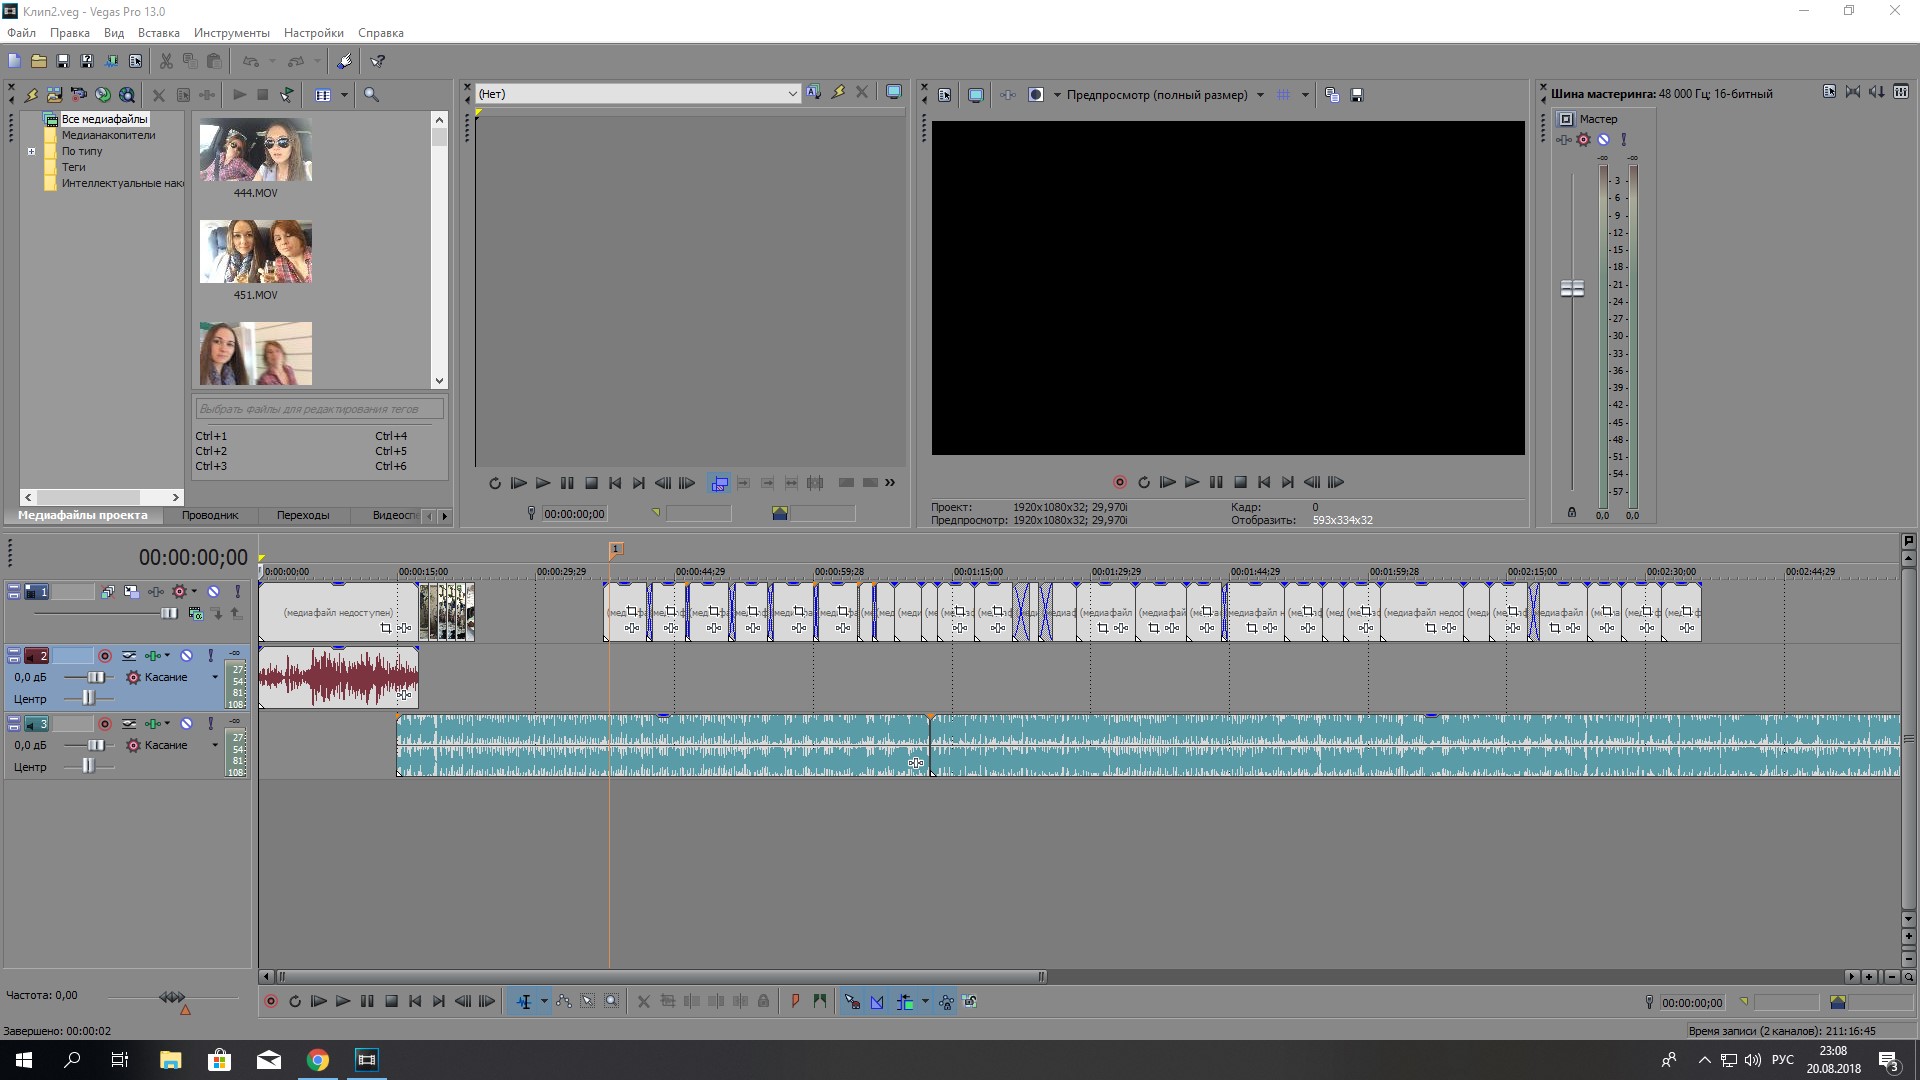Solo audio track 3
Image resolution: width=1920 pixels, height=1080 pixels.
click(210, 724)
